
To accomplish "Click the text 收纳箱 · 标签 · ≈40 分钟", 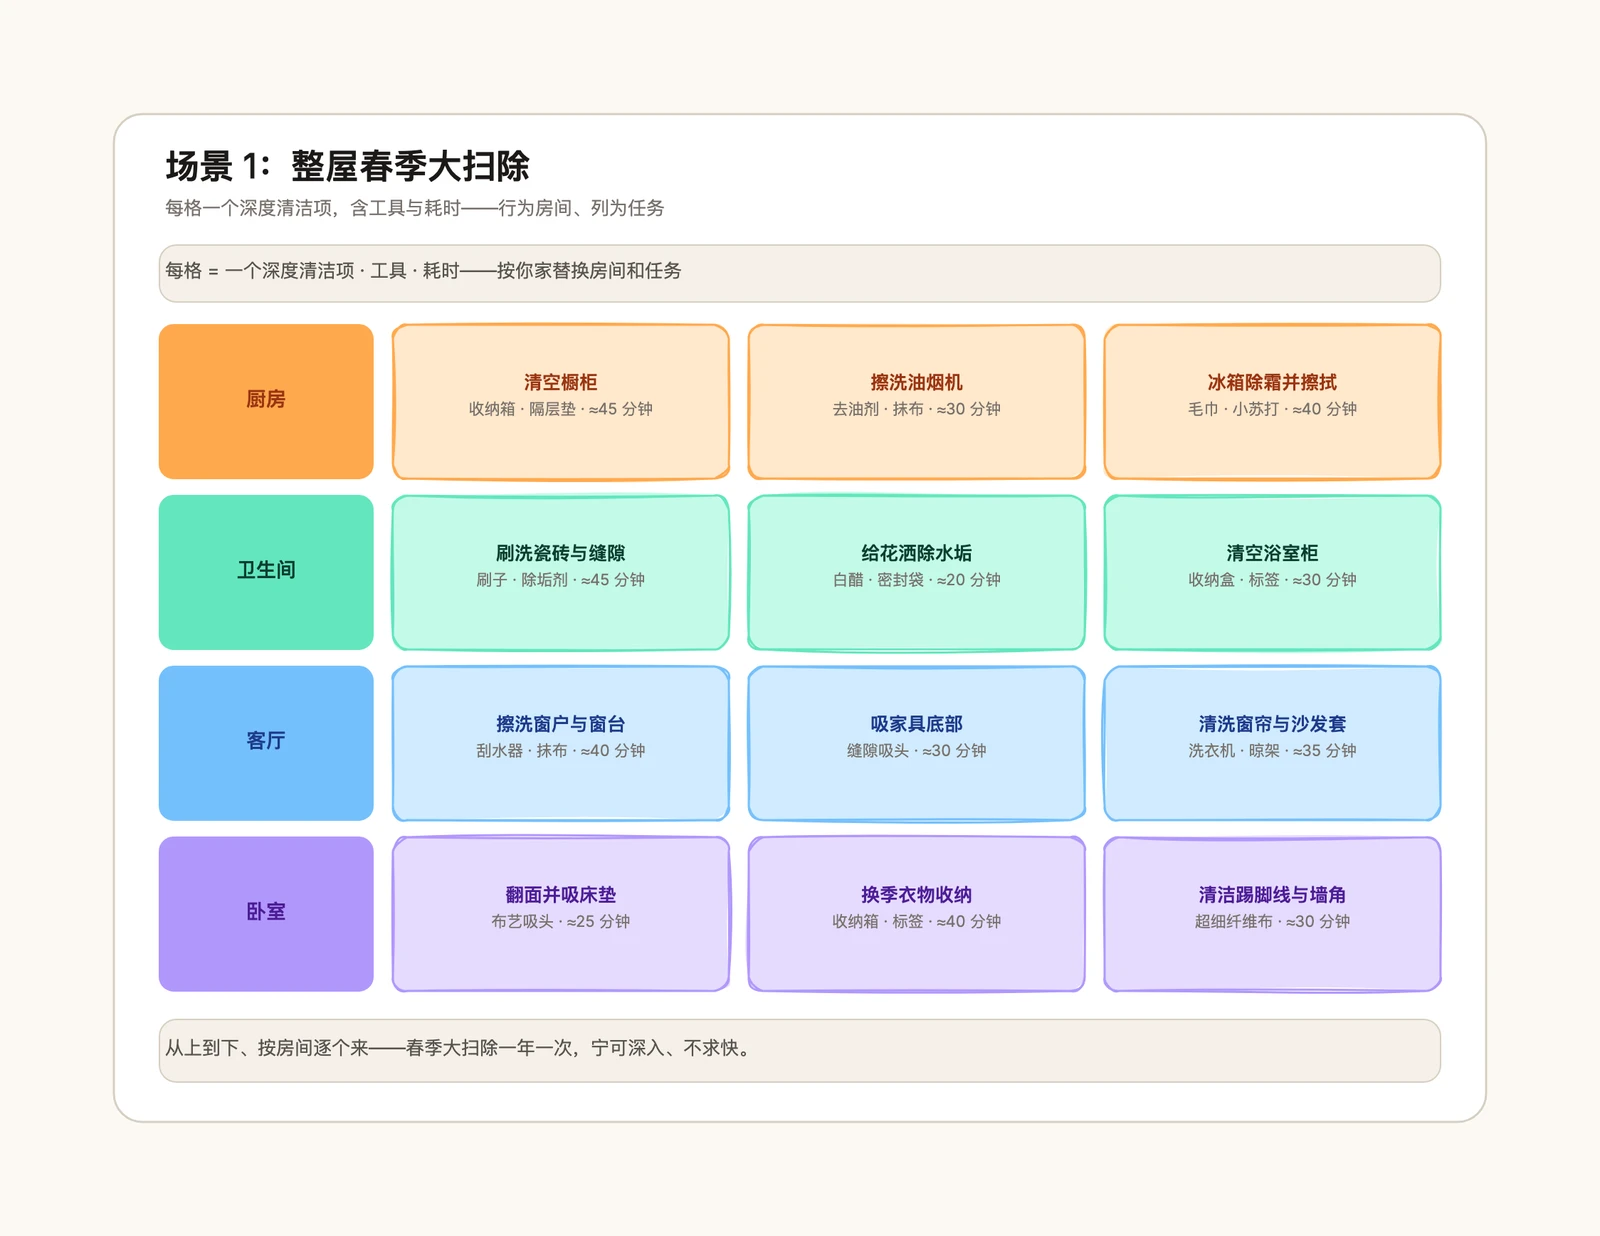I will [x=916, y=922].
